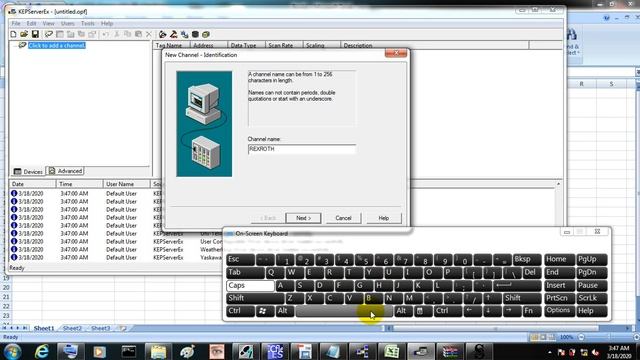640x360 pixels.
Task: Click the greyed Paste toolbar icon
Action: (x=138, y=34)
